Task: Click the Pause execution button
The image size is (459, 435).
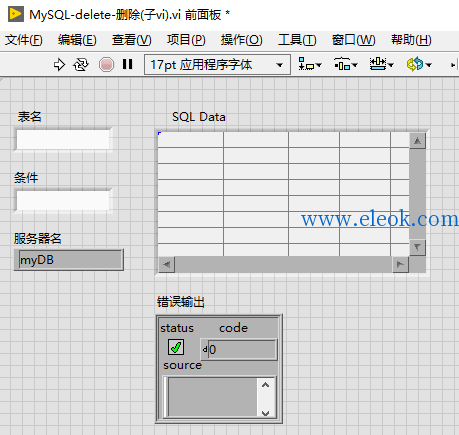Action: 127,64
